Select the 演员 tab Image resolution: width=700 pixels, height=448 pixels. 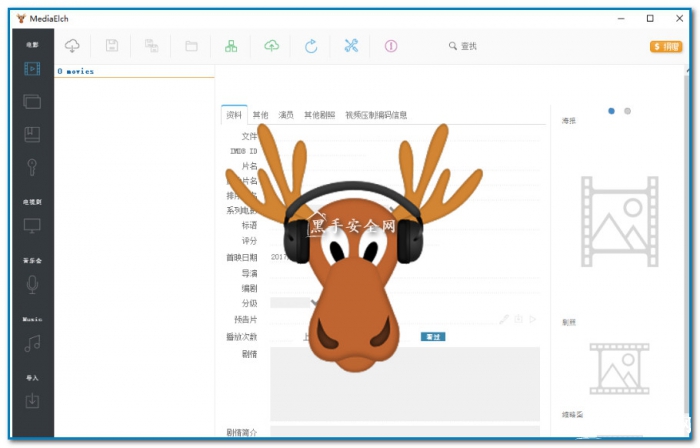[286, 115]
